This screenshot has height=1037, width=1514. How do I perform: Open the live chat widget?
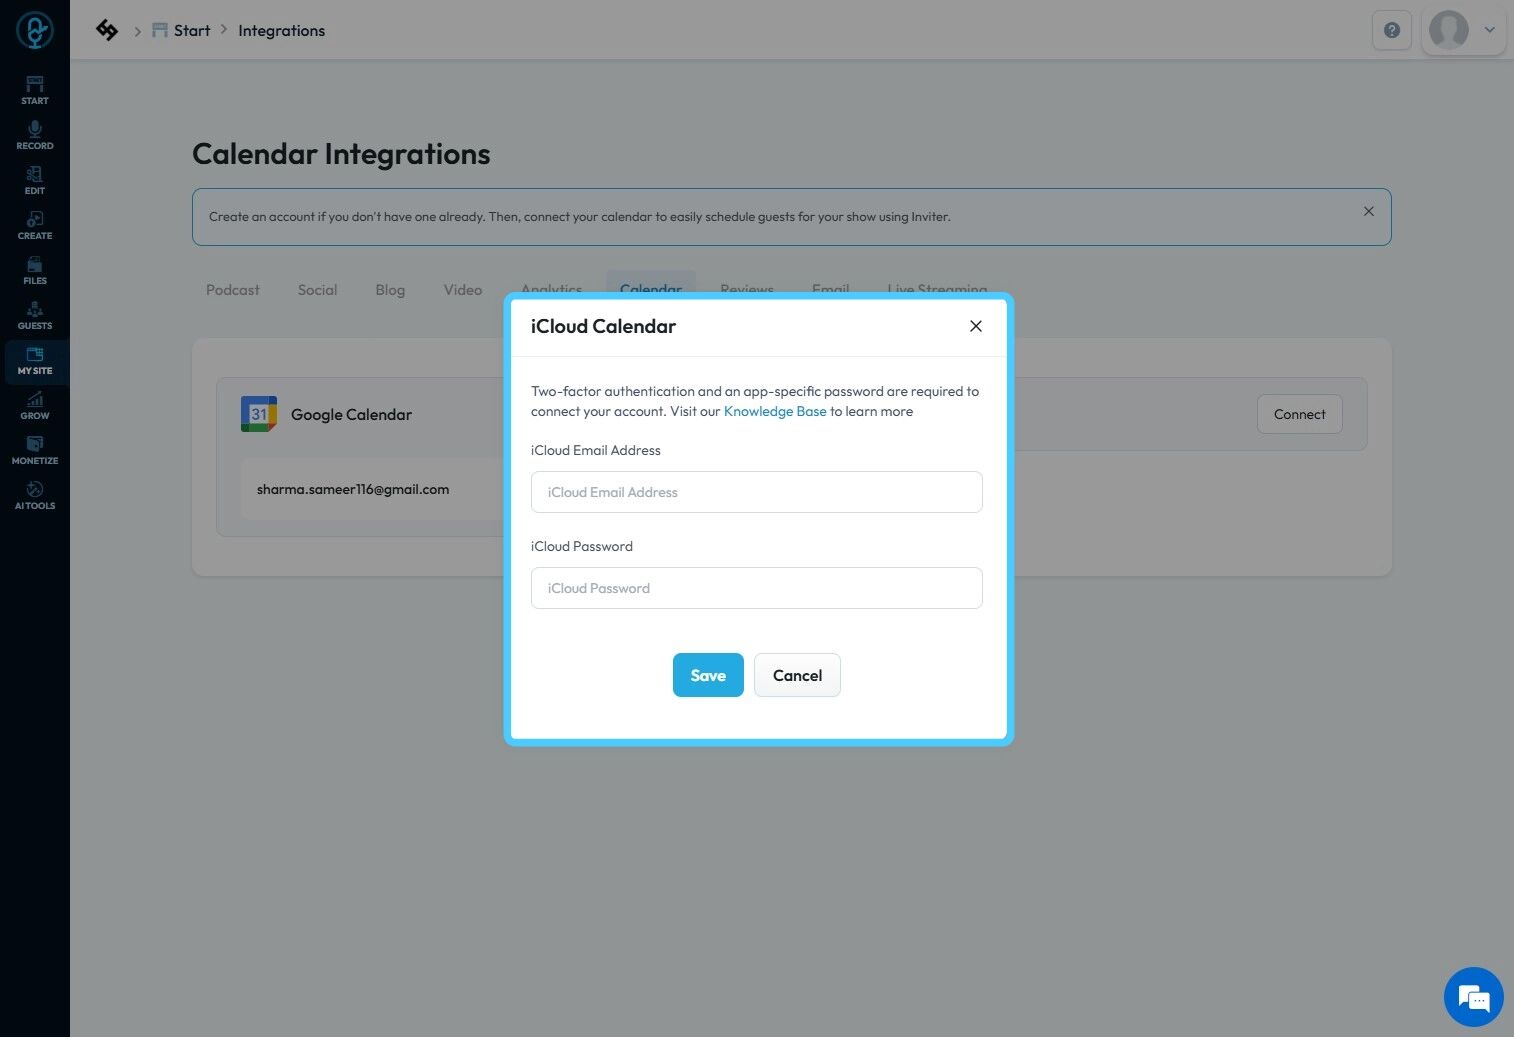[x=1474, y=997]
